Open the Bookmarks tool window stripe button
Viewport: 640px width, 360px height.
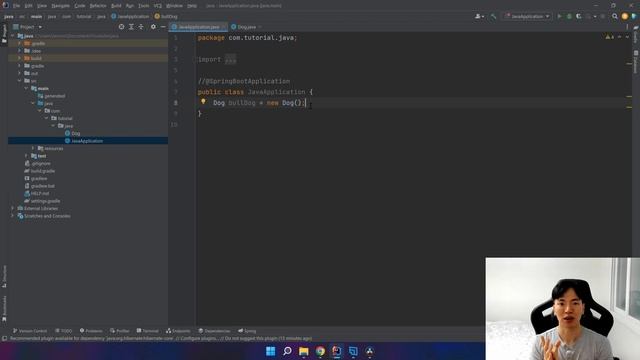[x=4, y=308]
